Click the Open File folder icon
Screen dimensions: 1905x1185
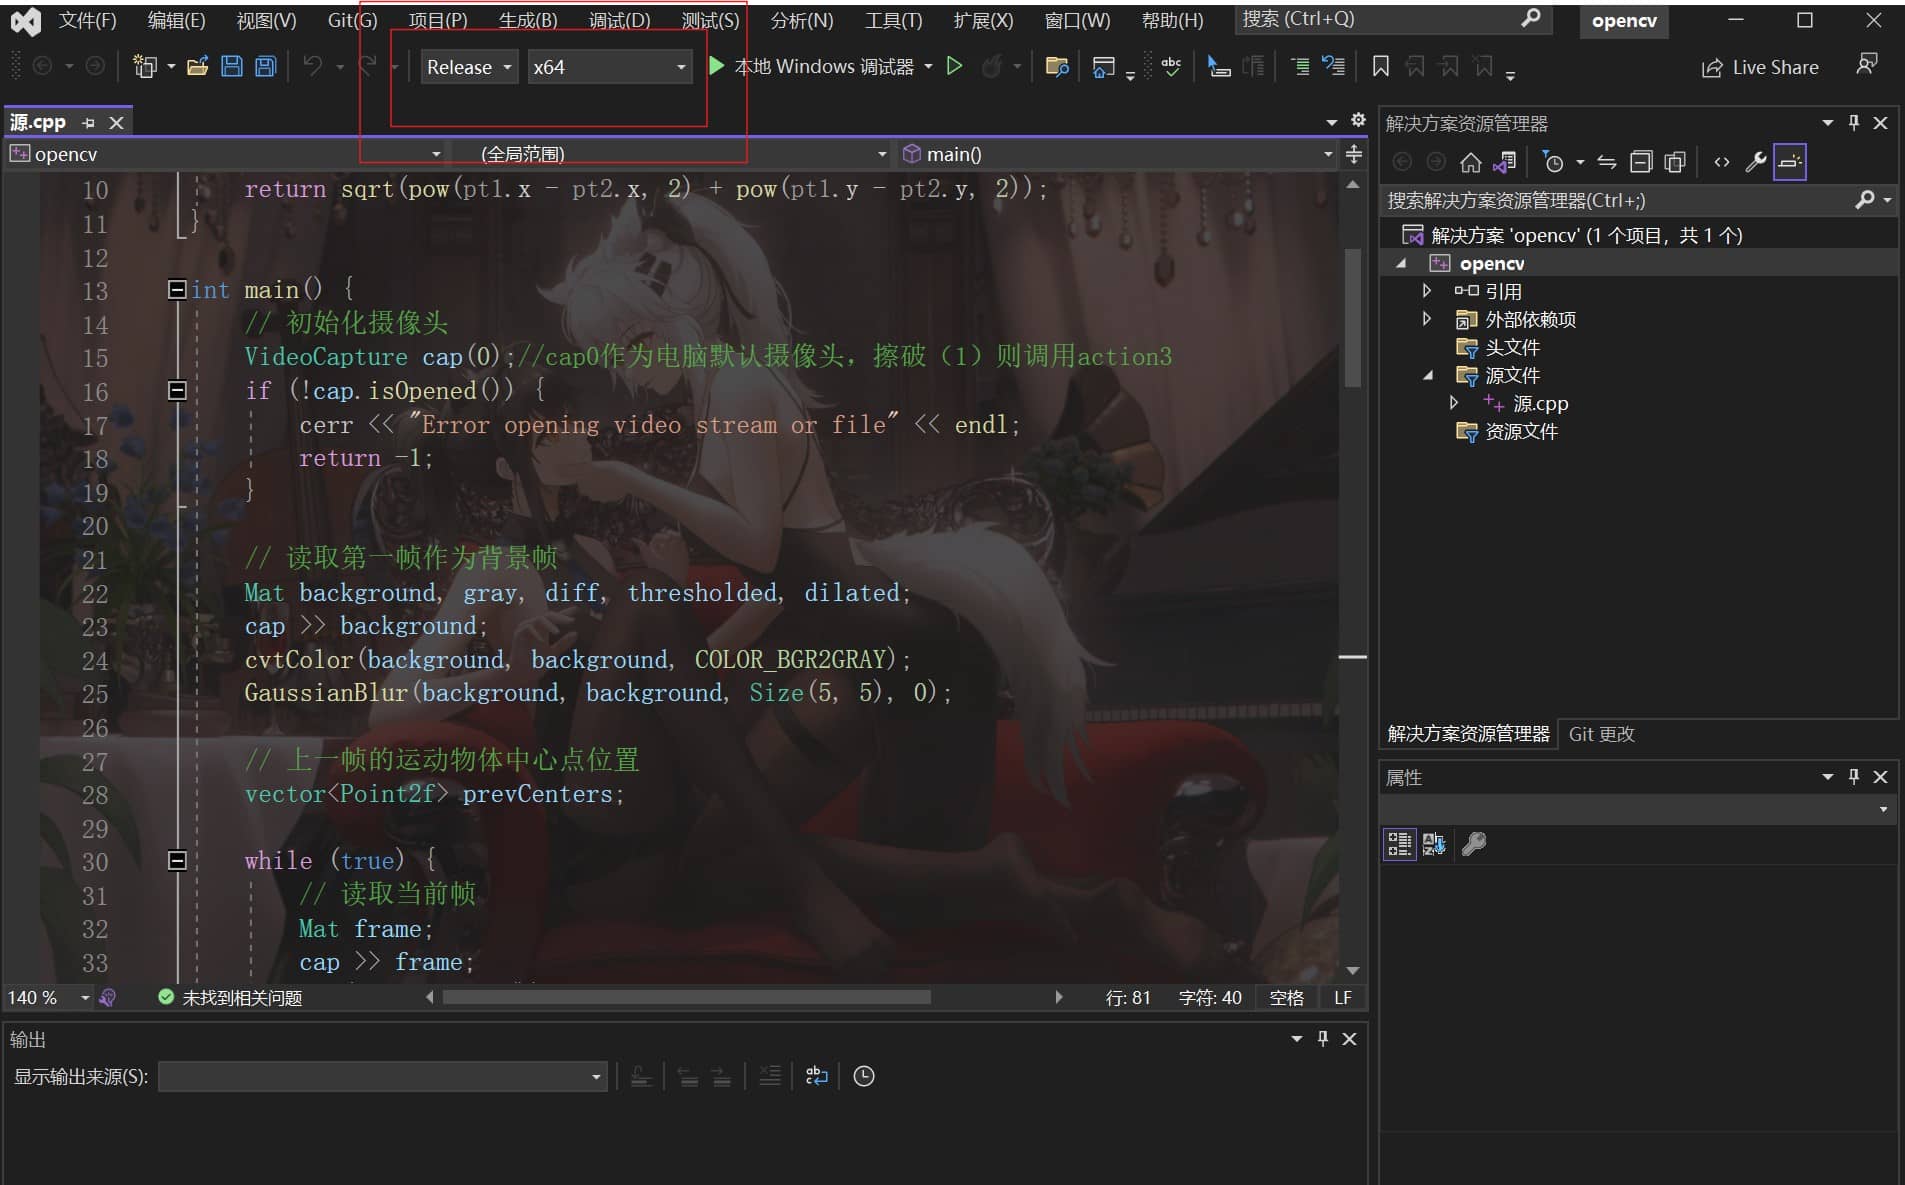(198, 67)
